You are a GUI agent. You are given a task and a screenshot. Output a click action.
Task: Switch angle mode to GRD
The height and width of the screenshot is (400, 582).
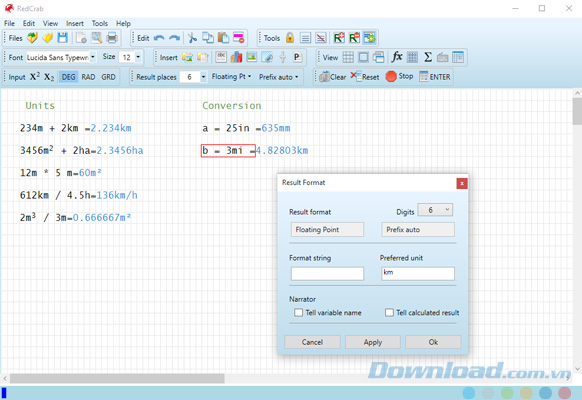[108, 77]
